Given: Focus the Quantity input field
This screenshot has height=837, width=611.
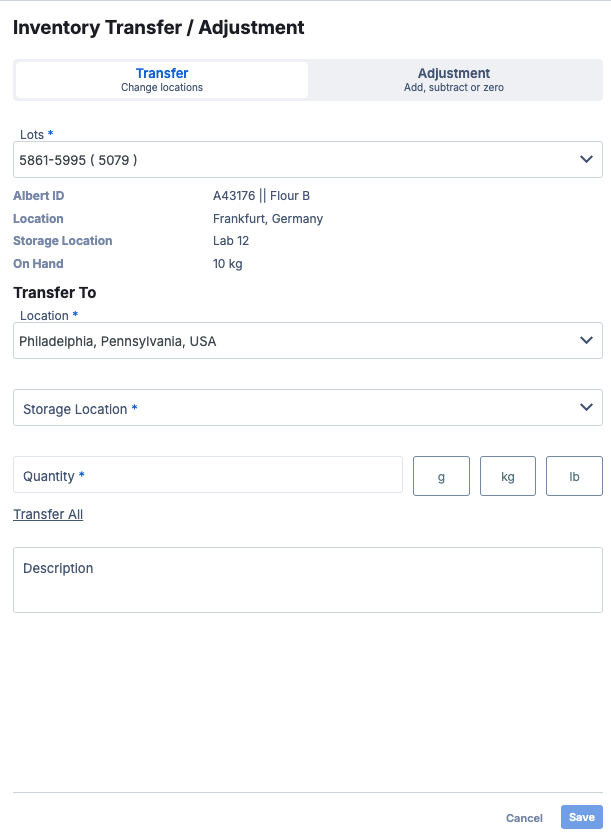Looking at the screenshot, I should click(x=208, y=475).
